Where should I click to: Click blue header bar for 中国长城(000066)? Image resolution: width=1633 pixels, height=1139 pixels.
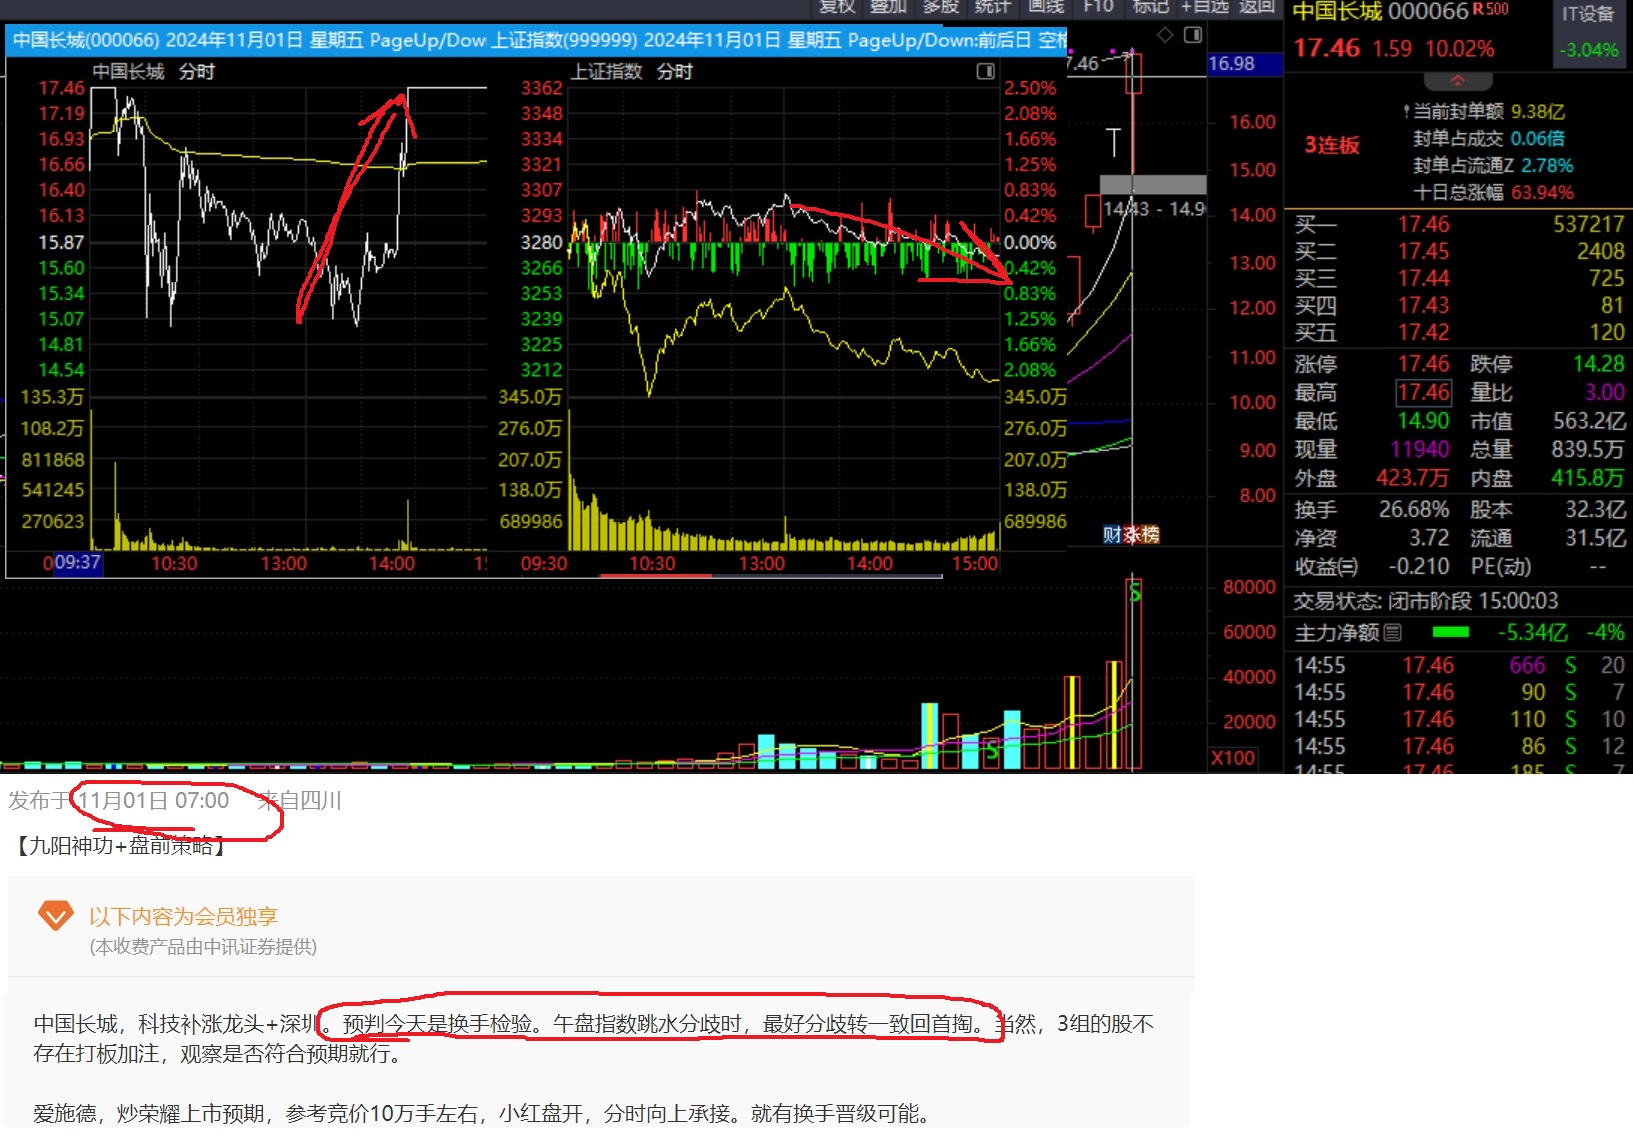click(248, 41)
